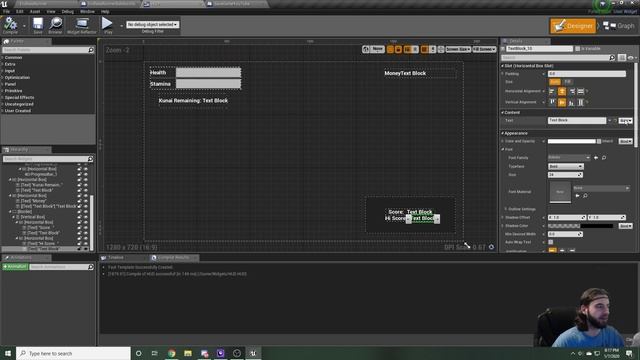Expand the Input palette category

click(x=10, y=71)
